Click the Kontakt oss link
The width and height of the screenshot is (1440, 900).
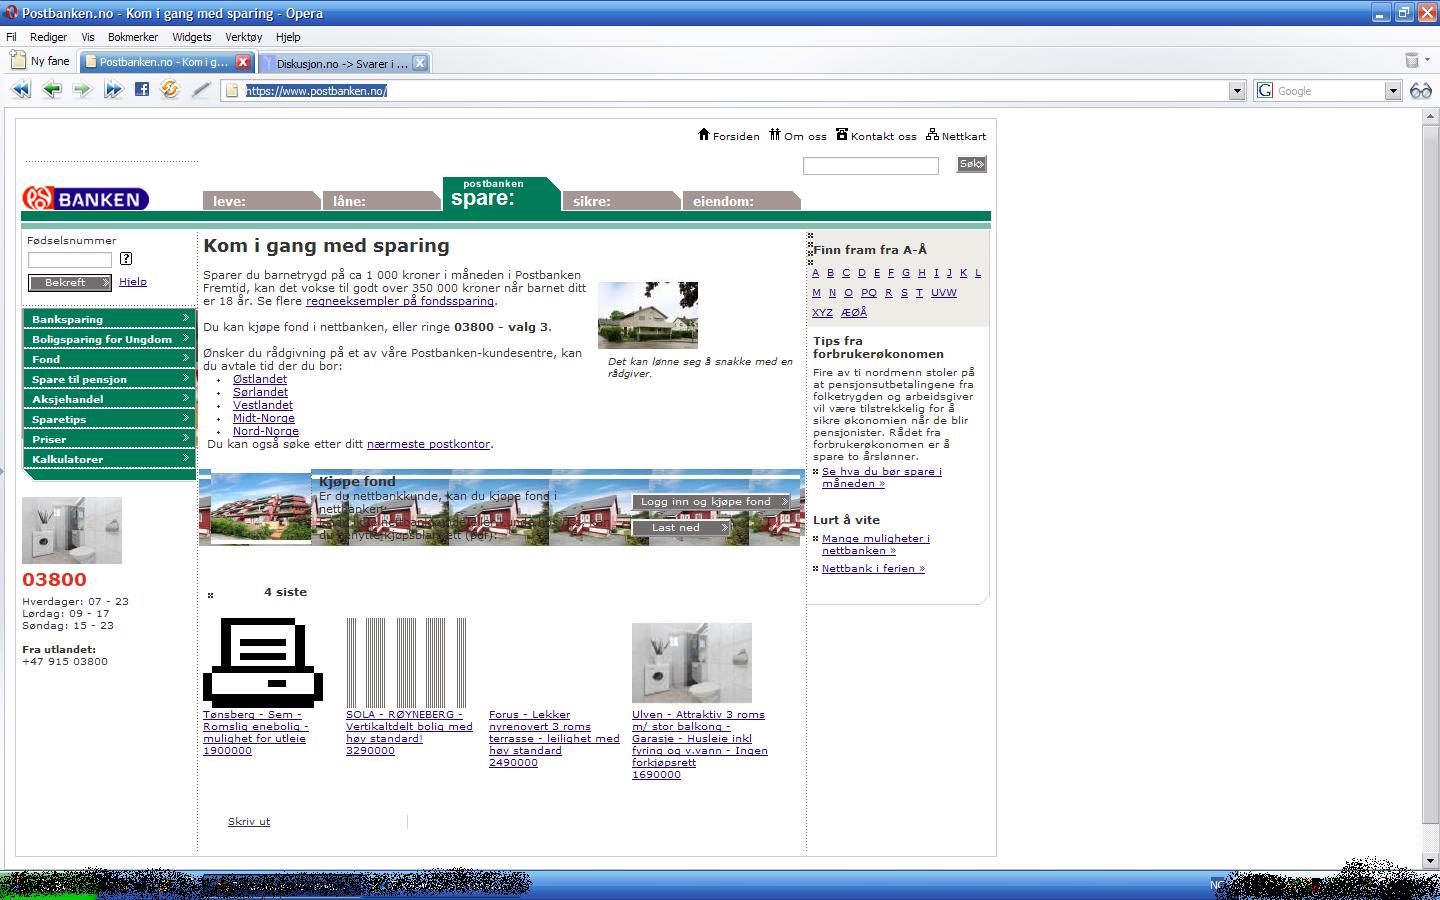tap(876, 136)
